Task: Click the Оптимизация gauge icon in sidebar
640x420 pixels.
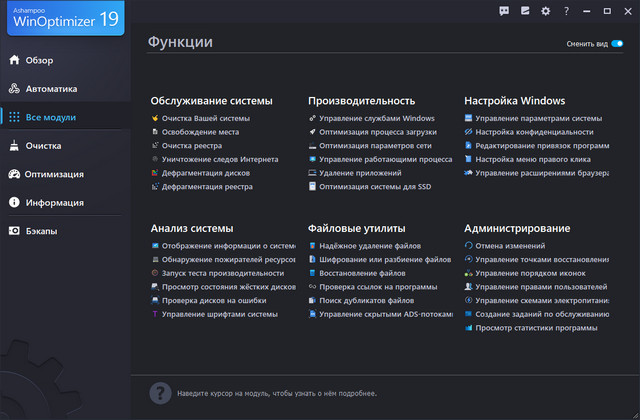Action: click(14, 174)
